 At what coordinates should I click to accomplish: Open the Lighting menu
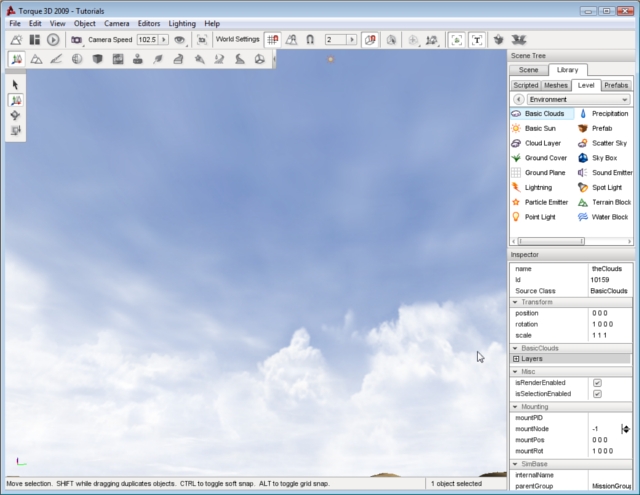pos(181,22)
